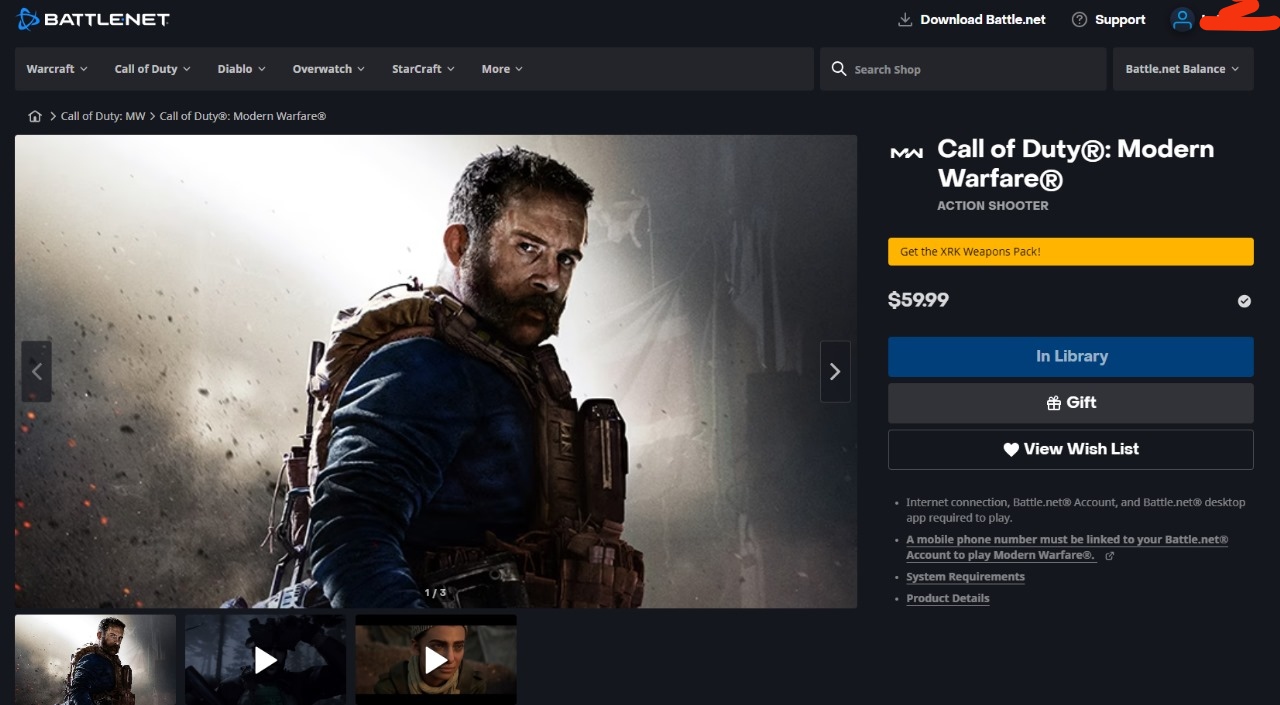
Task: Show previous image with left arrow
Action: [37, 372]
